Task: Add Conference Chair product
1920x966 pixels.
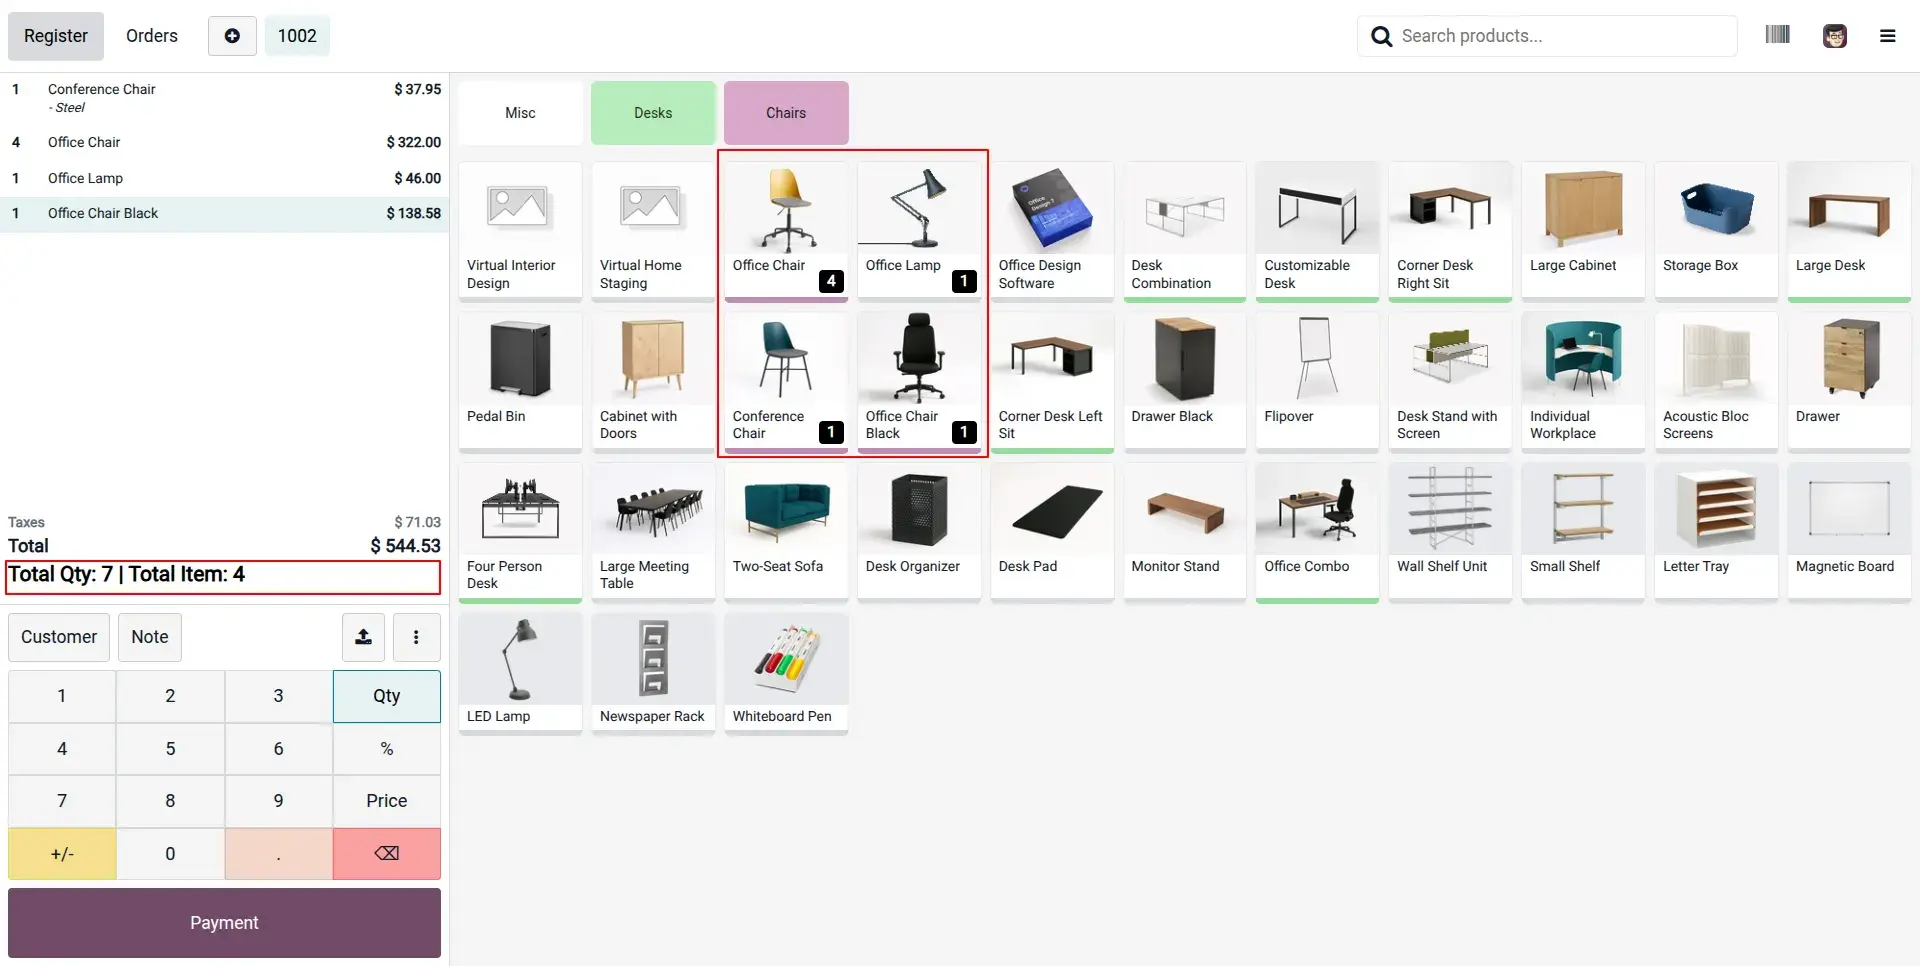Action: coord(786,382)
